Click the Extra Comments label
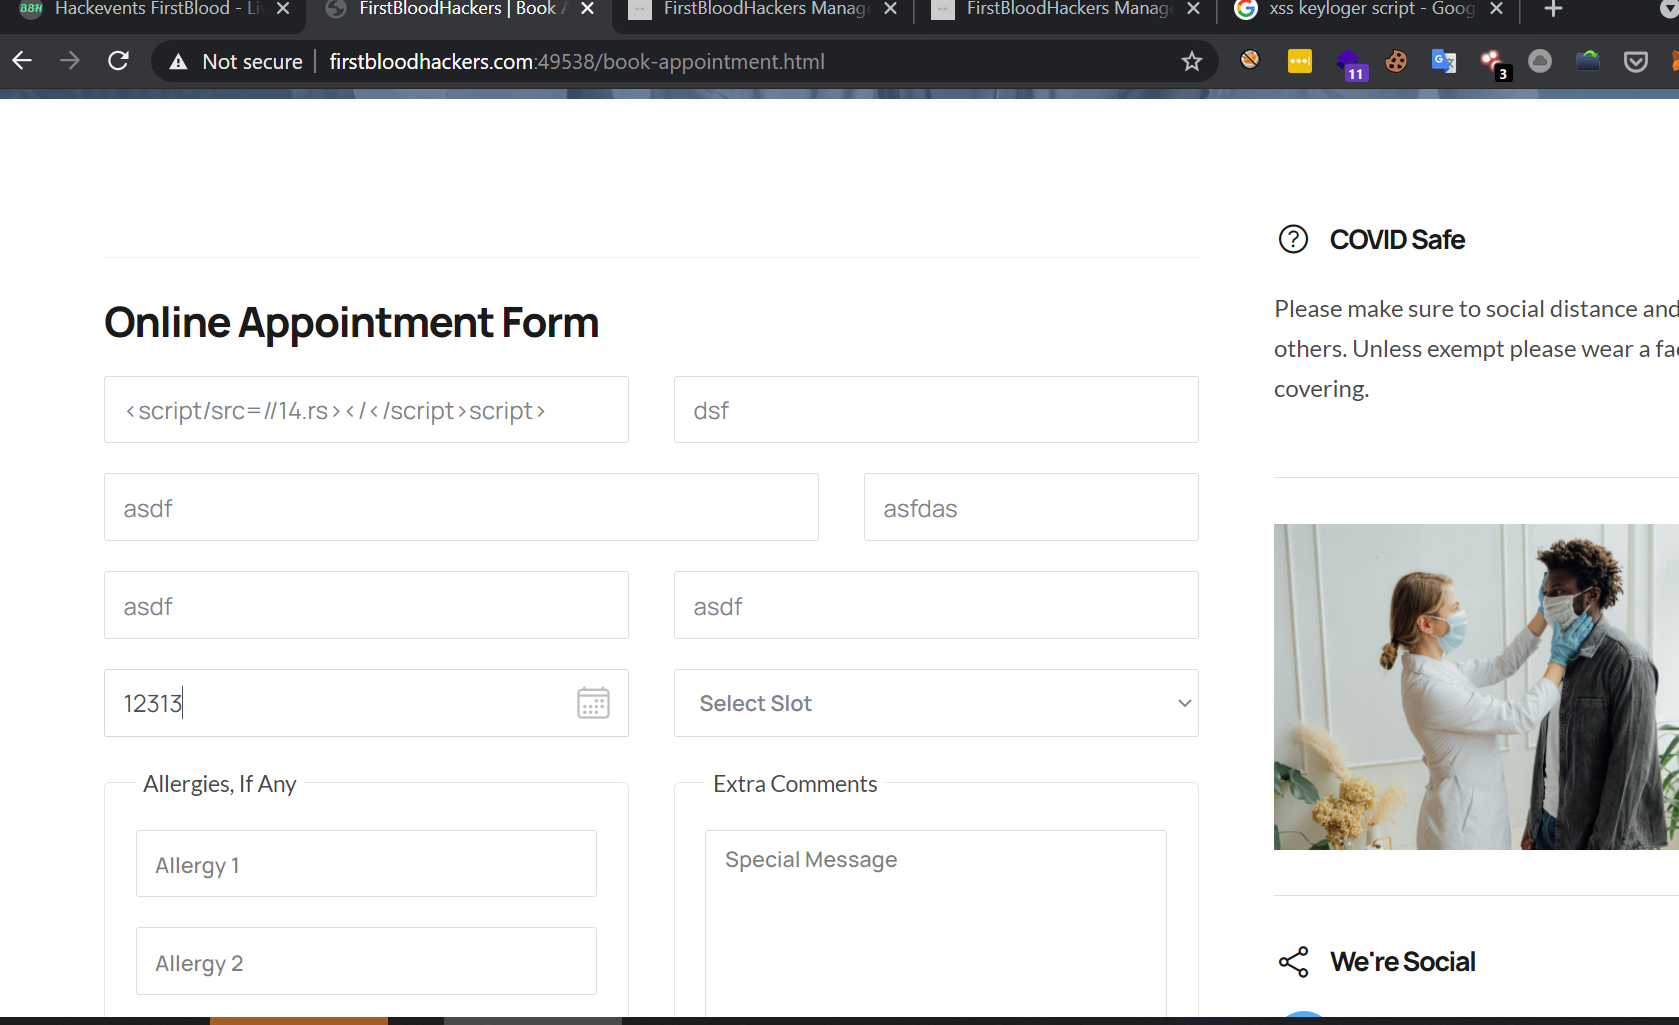The height and width of the screenshot is (1025, 1679). pos(795,784)
